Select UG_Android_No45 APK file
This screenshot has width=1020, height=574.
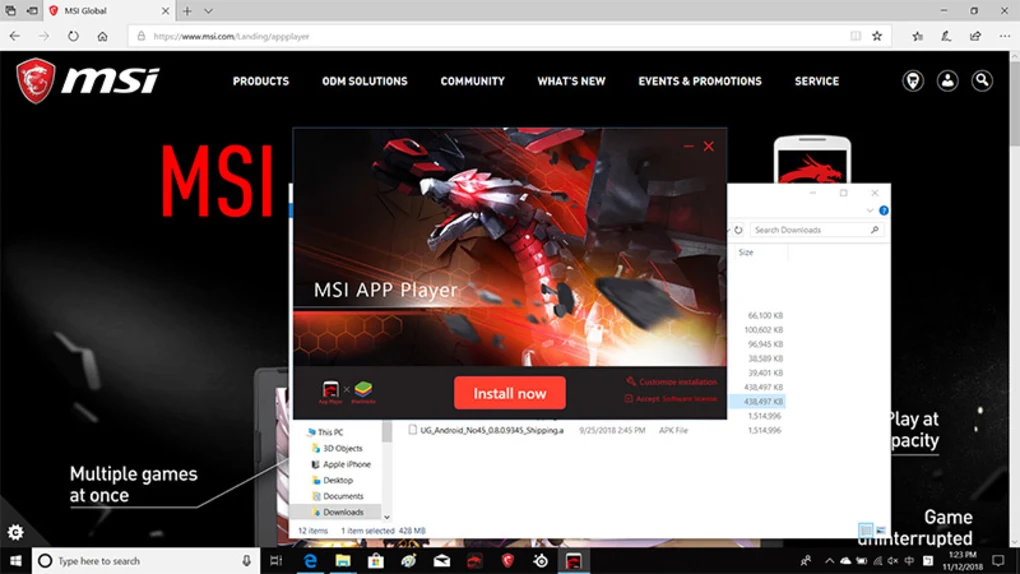(492, 430)
